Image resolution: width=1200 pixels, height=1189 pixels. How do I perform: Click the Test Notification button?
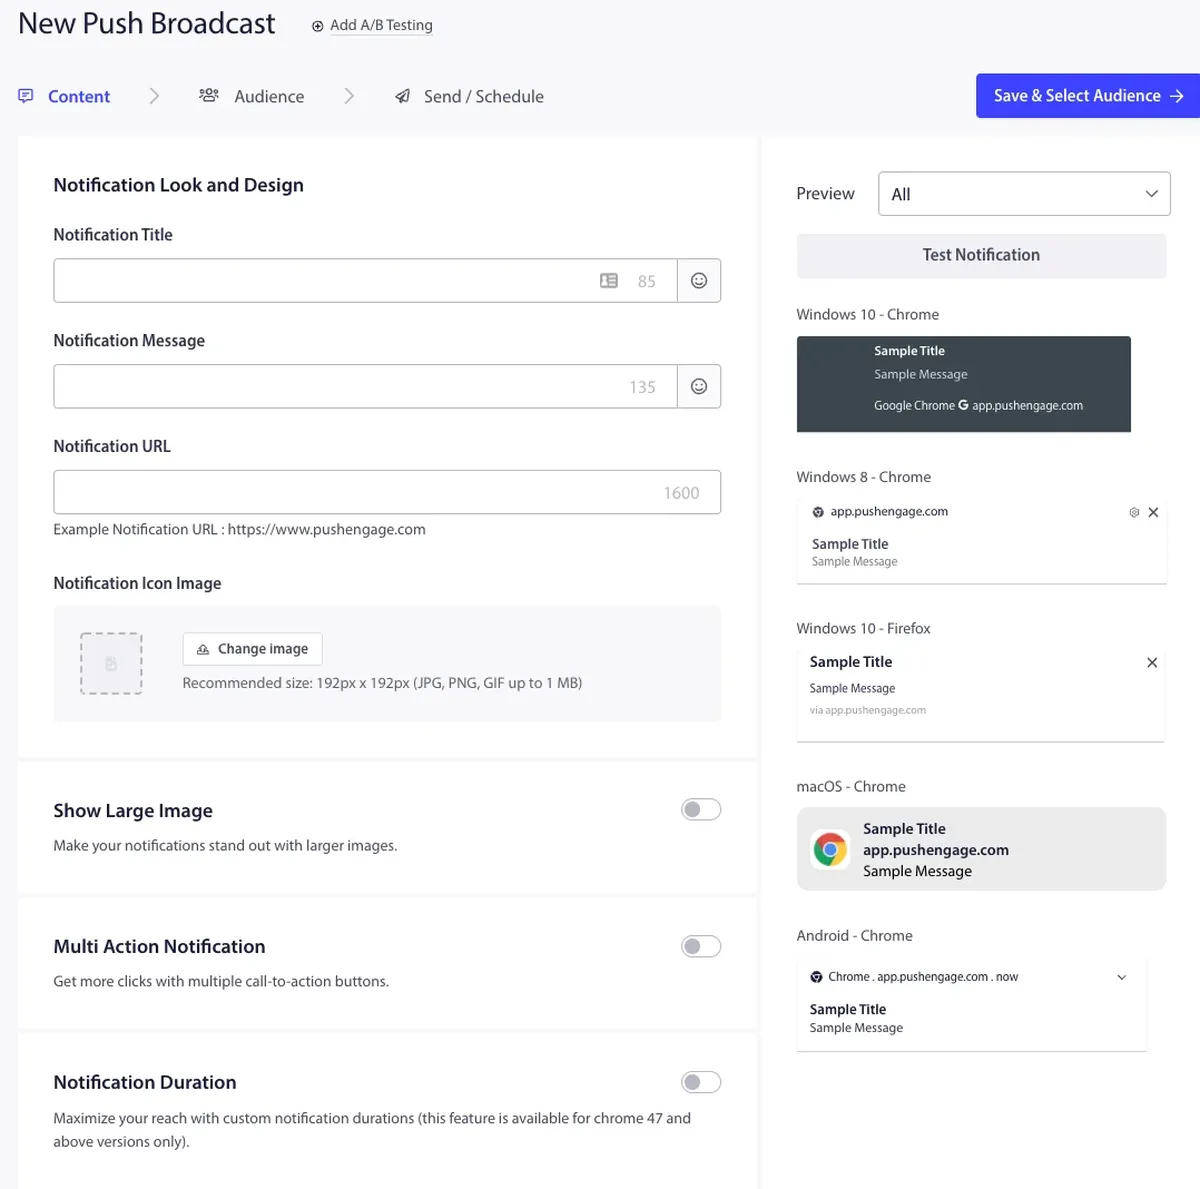[981, 256]
